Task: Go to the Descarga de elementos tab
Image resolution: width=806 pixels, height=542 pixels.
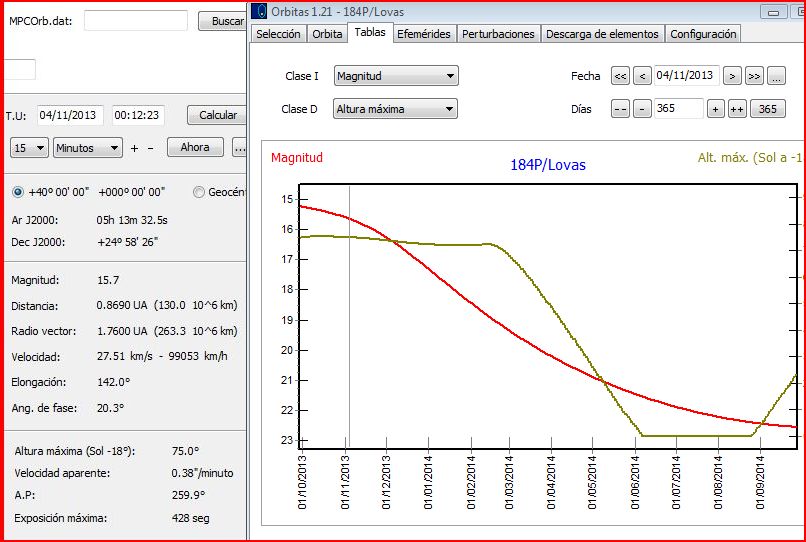Action: click(602, 34)
